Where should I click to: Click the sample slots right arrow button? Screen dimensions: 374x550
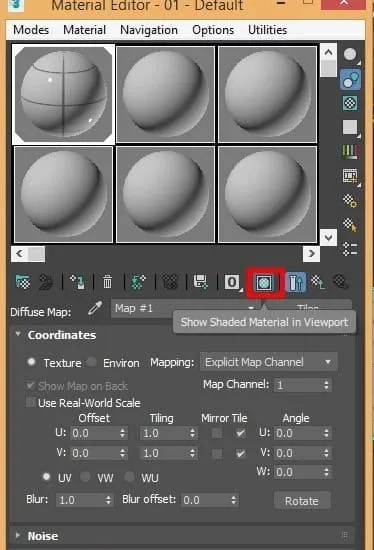click(311, 253)
